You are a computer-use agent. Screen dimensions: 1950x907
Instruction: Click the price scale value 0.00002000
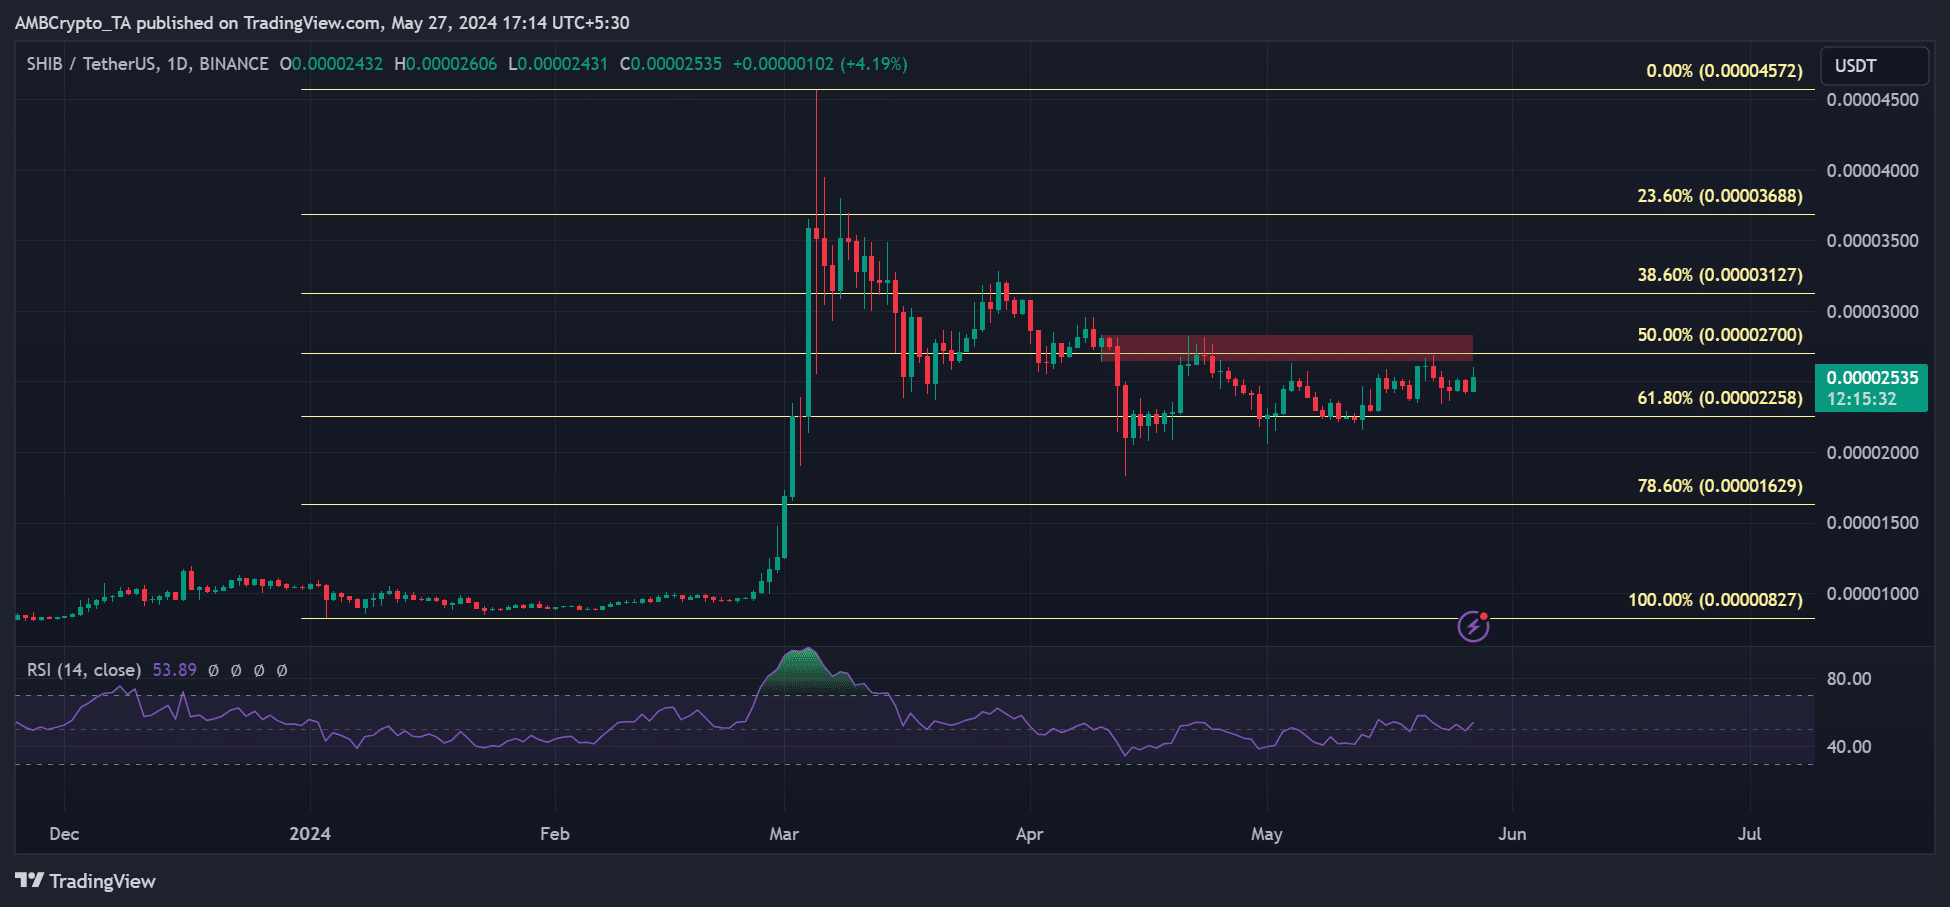[x=1872, y=453]
